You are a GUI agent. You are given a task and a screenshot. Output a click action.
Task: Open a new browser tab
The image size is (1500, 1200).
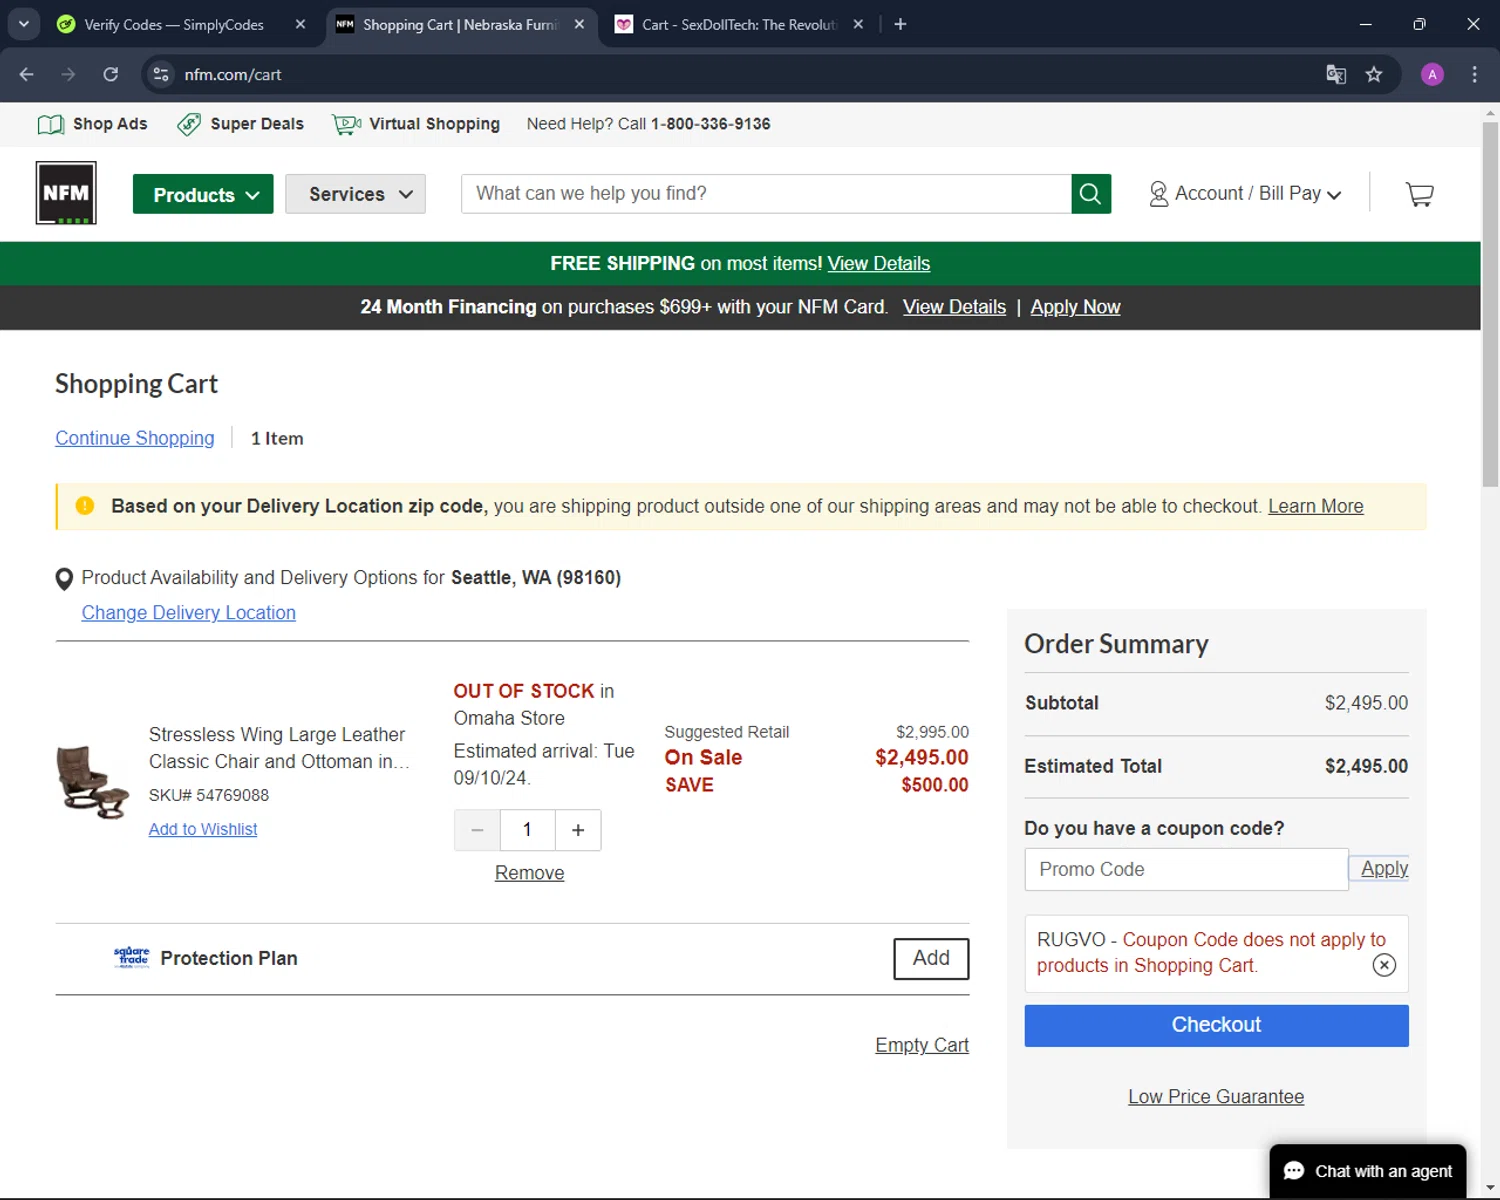pos(900,24)
